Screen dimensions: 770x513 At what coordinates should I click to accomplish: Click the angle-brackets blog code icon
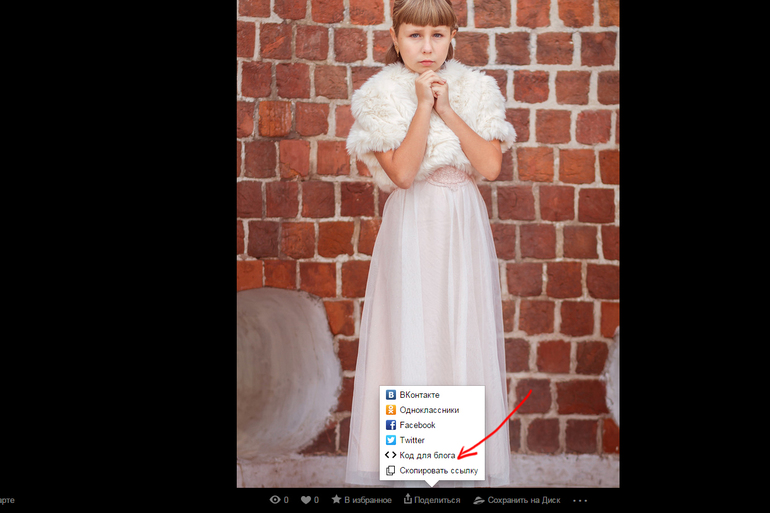391,455
